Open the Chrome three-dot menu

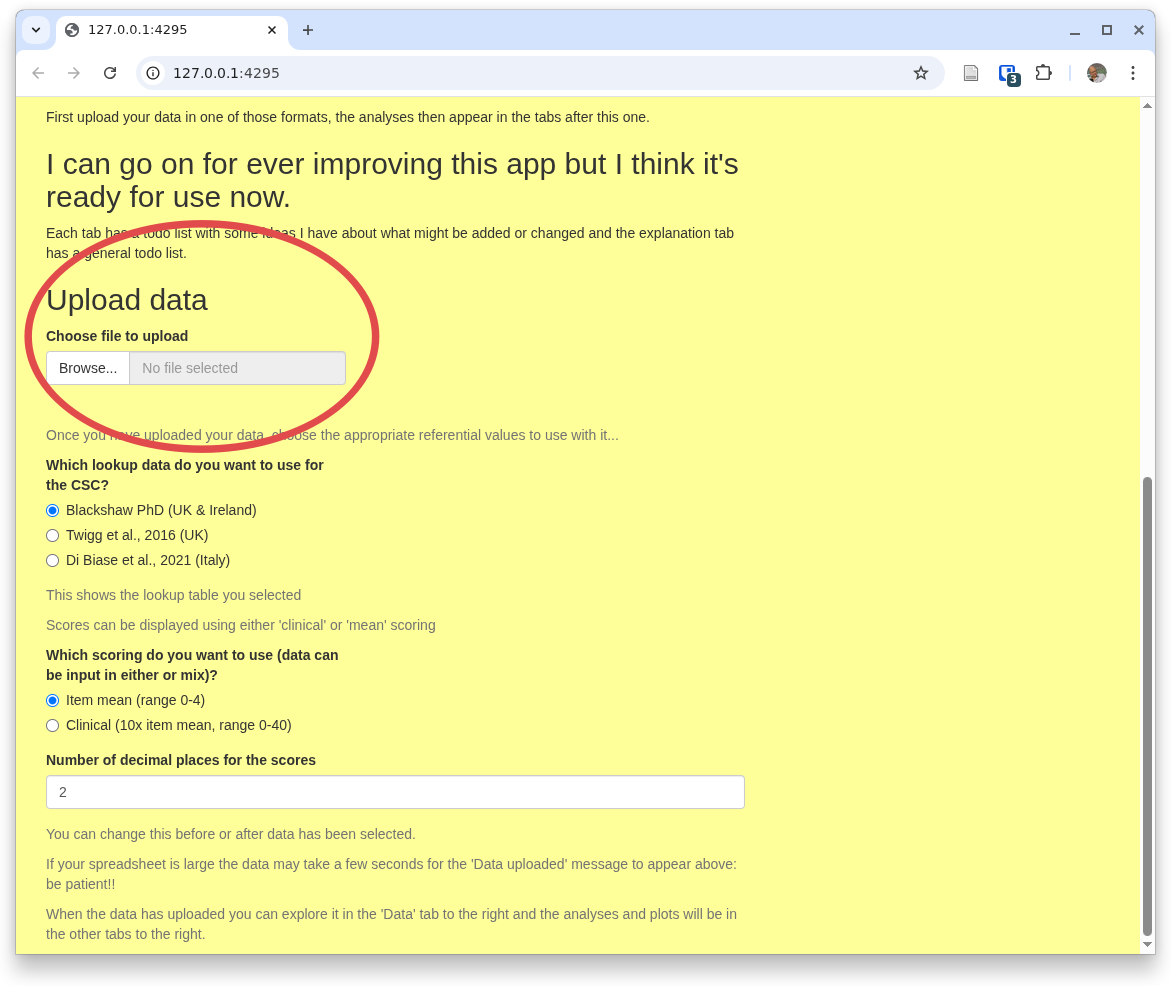pyautogui.click(x=1132, y=73)
